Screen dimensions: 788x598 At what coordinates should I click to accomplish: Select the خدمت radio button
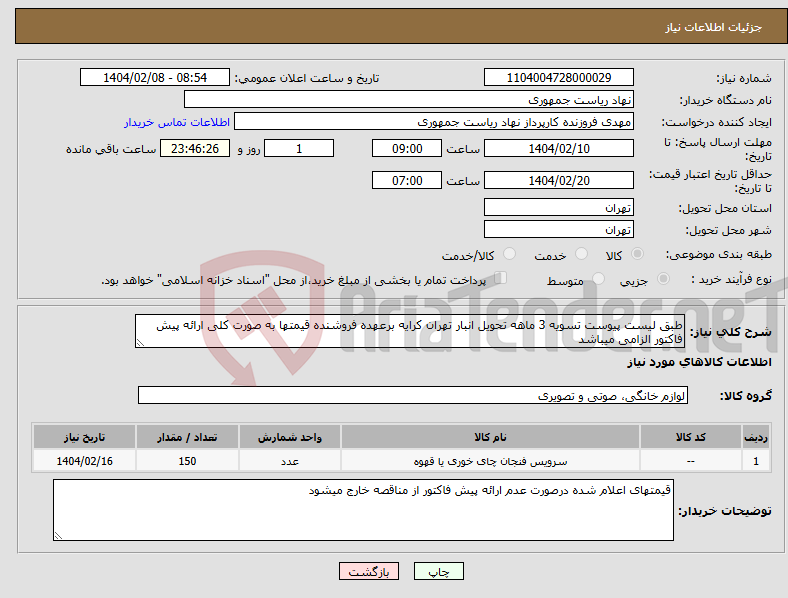click(x=581, y=254)
